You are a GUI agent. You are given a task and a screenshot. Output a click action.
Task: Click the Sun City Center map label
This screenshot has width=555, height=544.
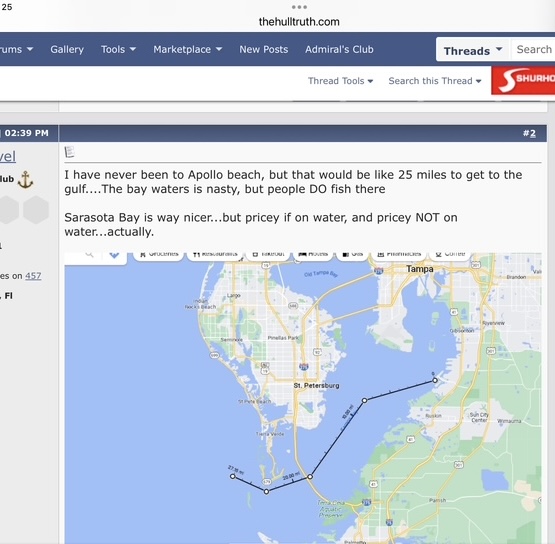[x=479, y=417]
